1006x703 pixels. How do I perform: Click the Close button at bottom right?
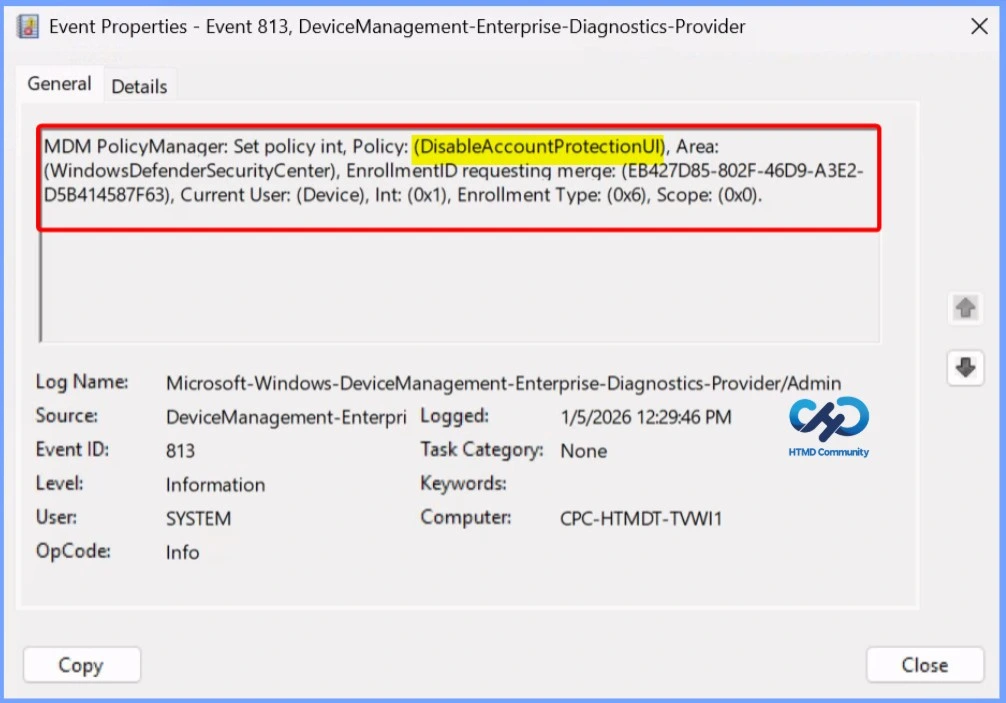point(924,664)
